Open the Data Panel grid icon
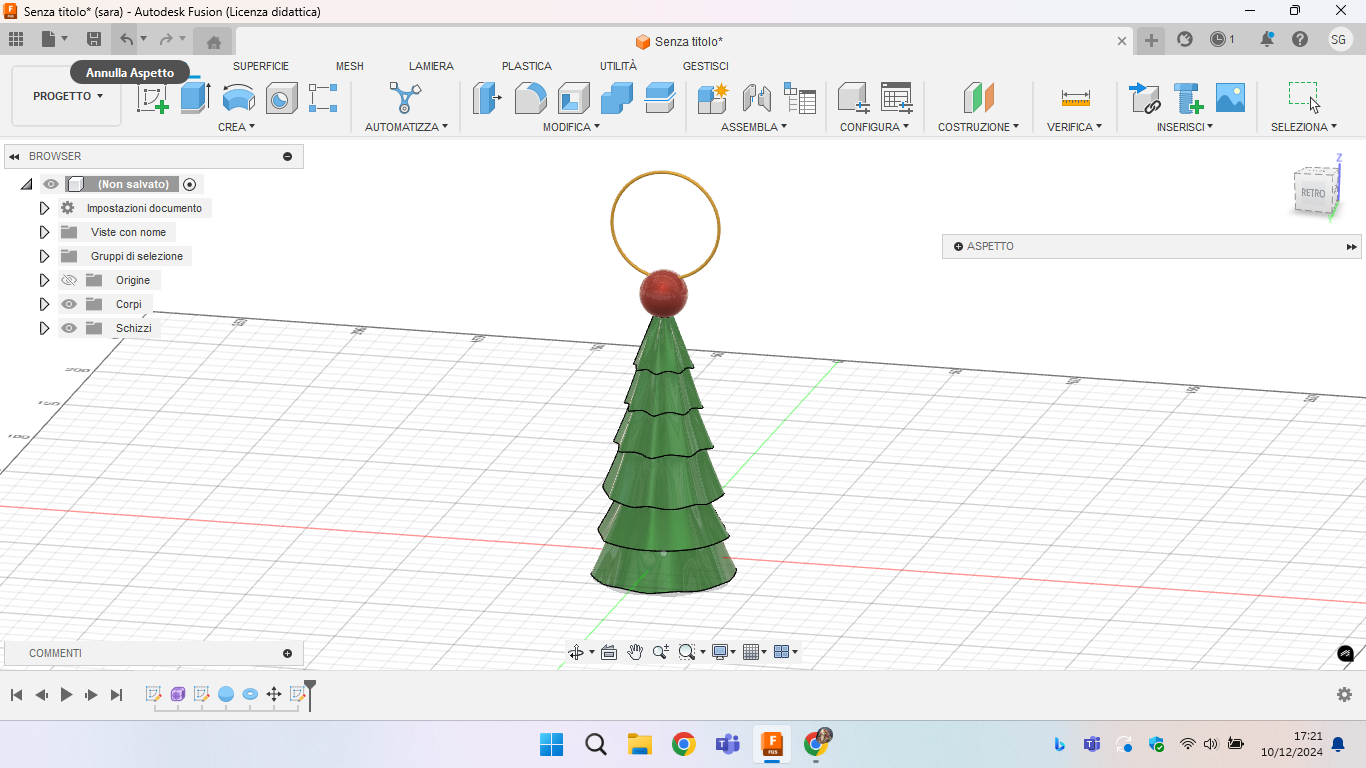The height and width of the screenshot is (768, 1366). [x=16, y=40]
